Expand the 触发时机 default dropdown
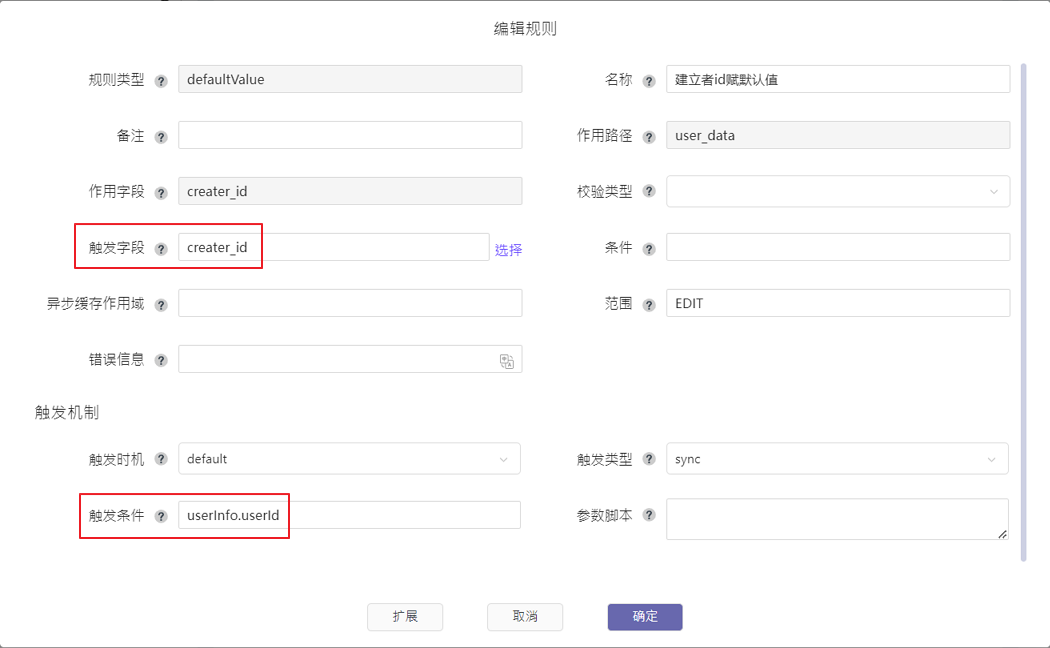This screenshot has width=1050, height=648. tap(349, 459)
